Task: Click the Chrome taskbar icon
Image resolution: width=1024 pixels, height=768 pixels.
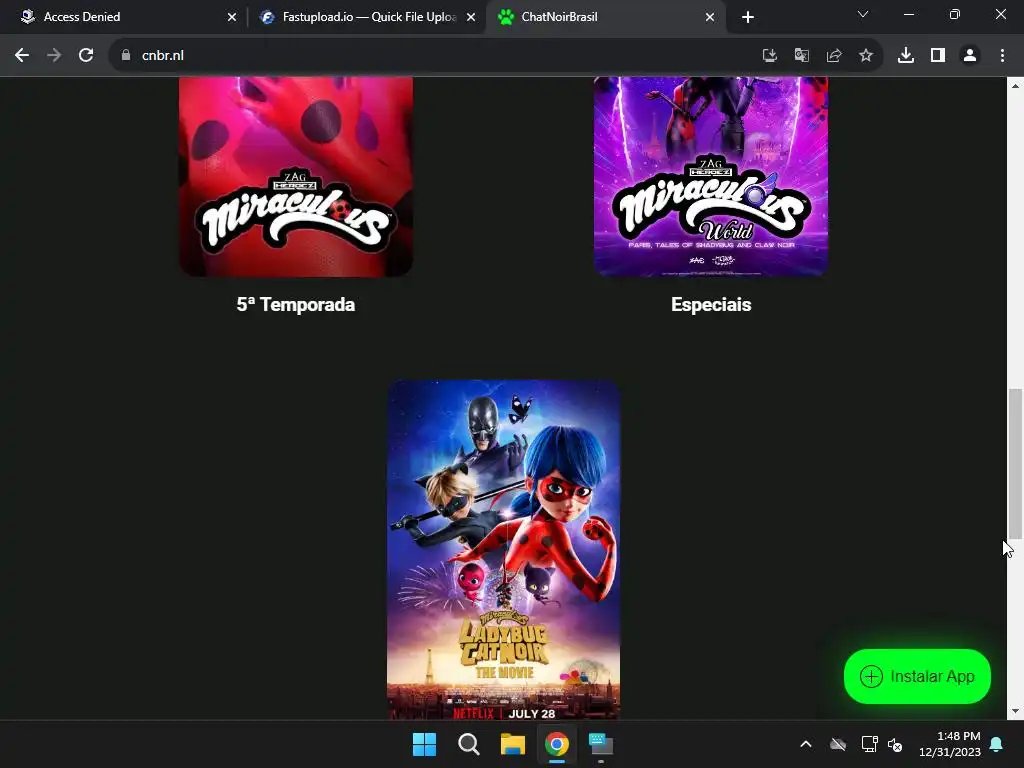Action: (557, 744)
